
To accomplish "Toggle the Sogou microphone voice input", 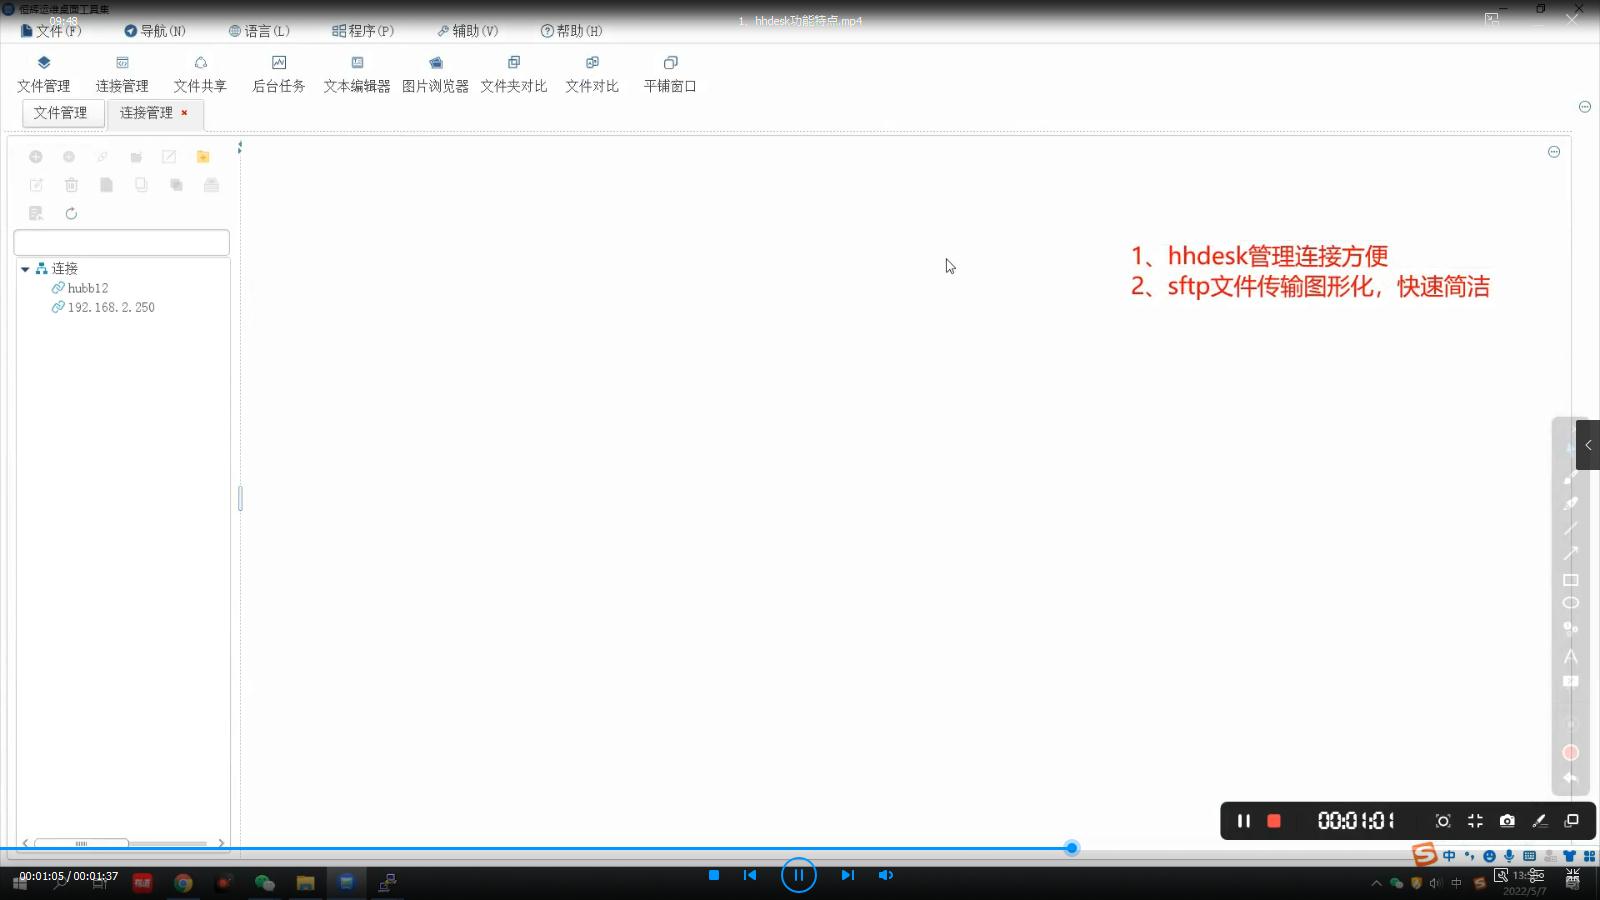I will [1509, 856].
